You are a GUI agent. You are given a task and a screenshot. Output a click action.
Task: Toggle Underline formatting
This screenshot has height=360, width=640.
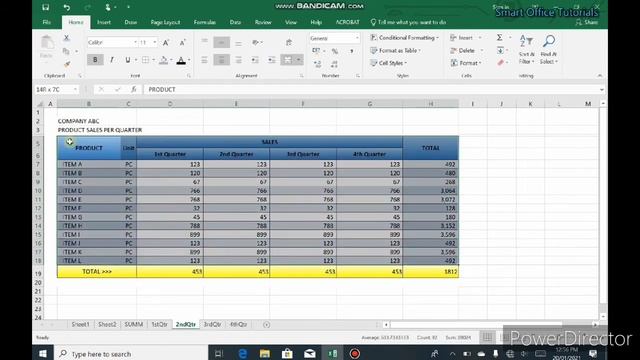point(128,60)
